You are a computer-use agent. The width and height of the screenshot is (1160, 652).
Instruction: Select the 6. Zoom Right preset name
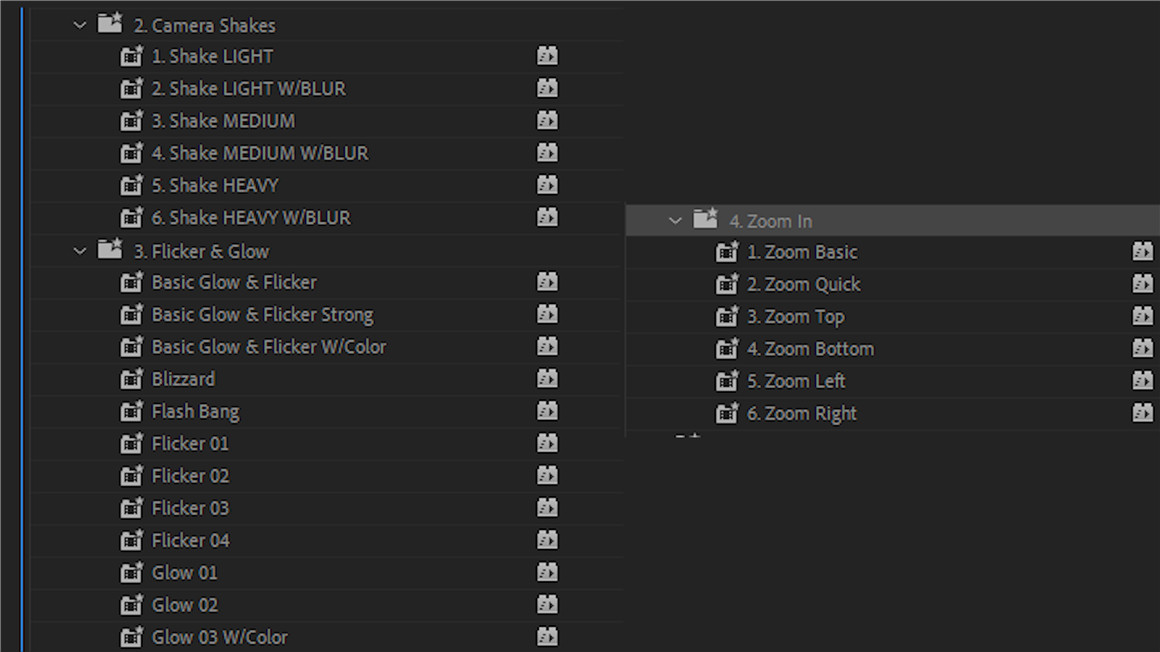pyautogui.click(x=802, y=414)
